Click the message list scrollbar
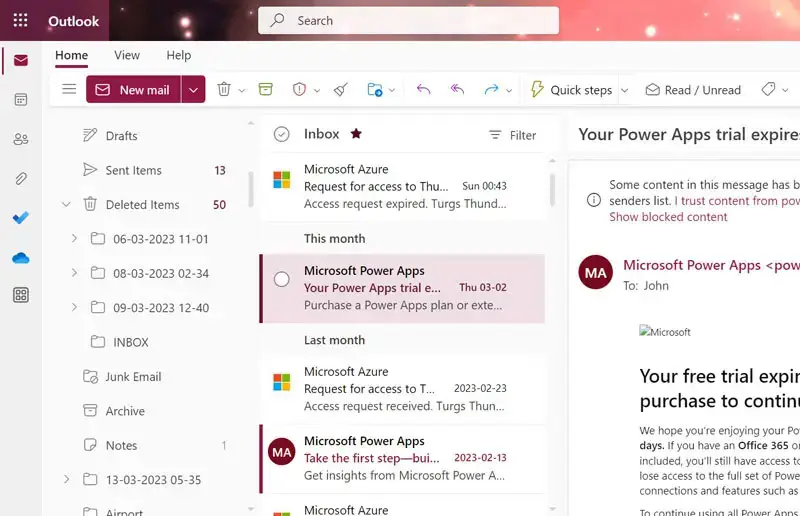Viewport: 800px width, 516px height. click(x=552, y=190)
